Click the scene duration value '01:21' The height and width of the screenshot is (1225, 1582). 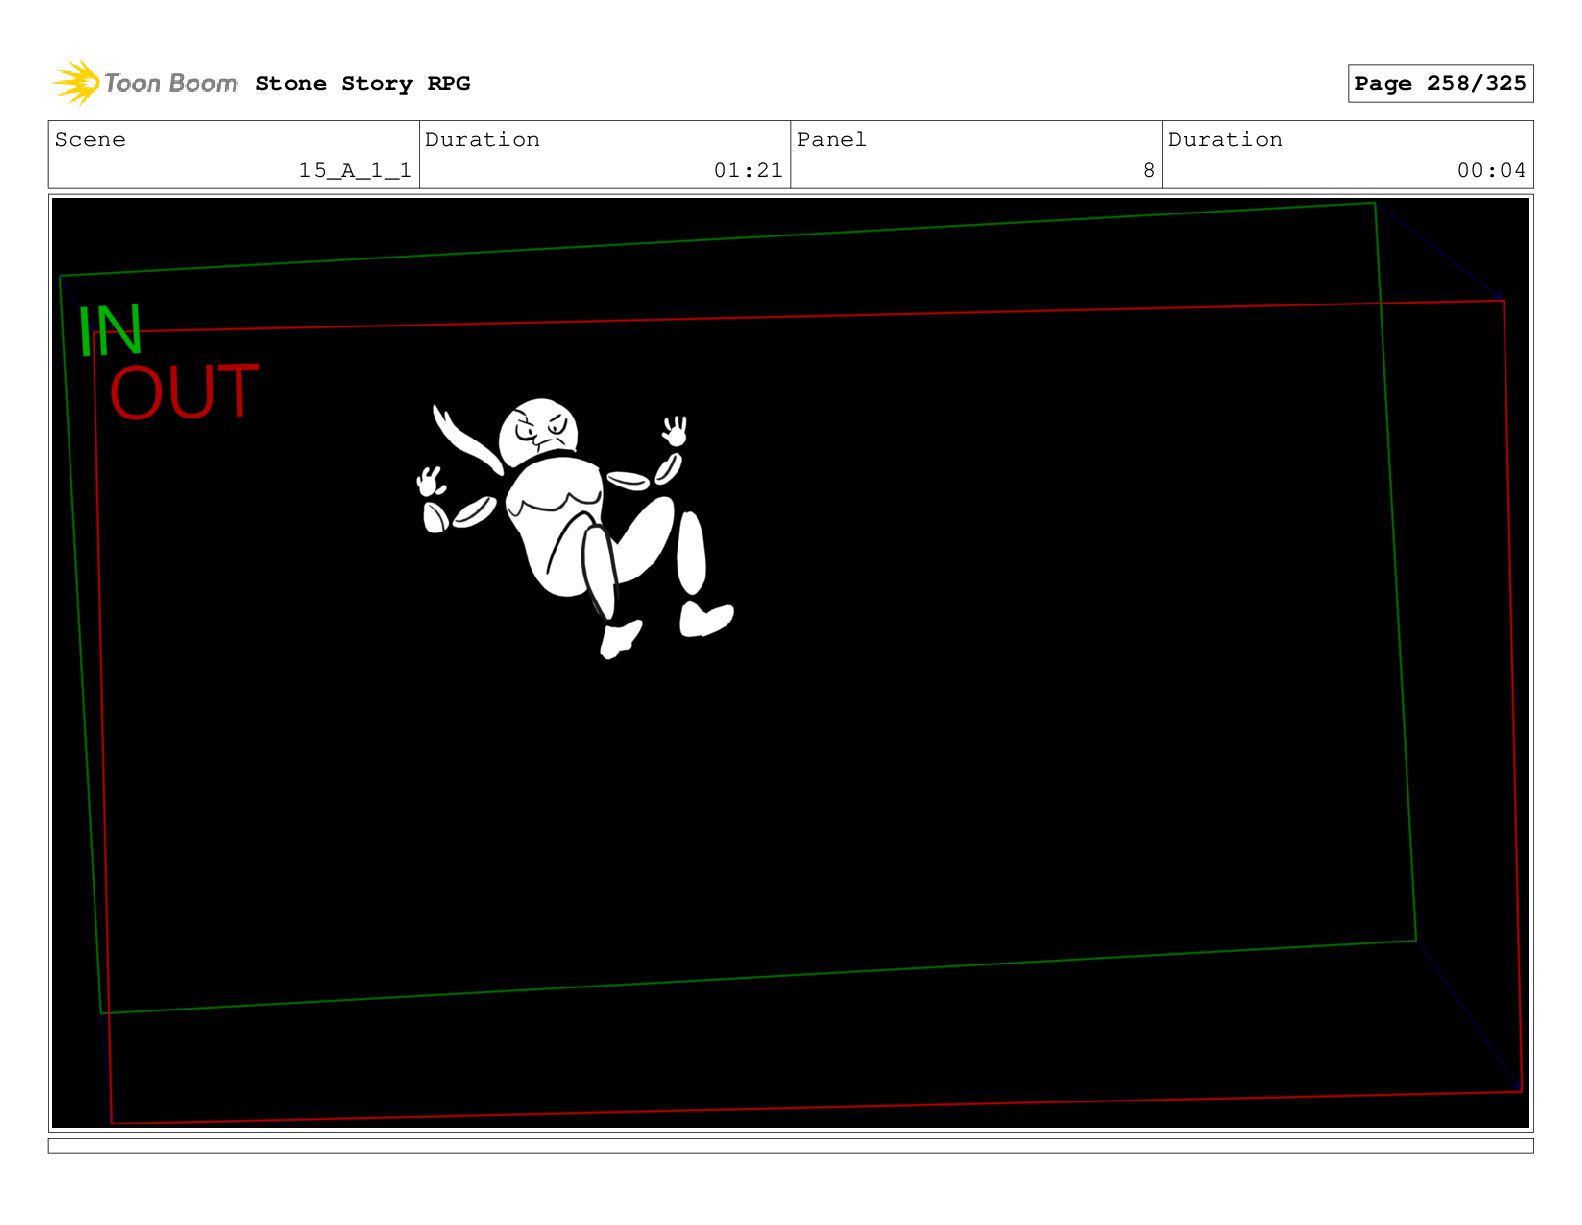[748, 171]
